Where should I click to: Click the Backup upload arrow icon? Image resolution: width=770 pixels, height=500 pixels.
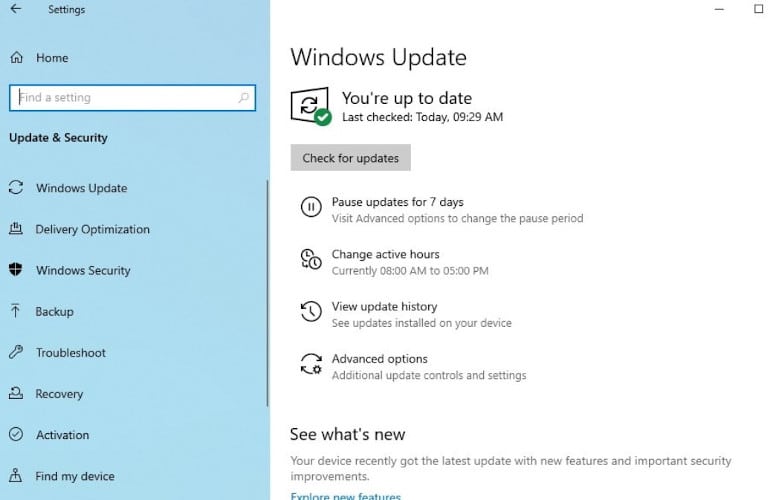15,311
